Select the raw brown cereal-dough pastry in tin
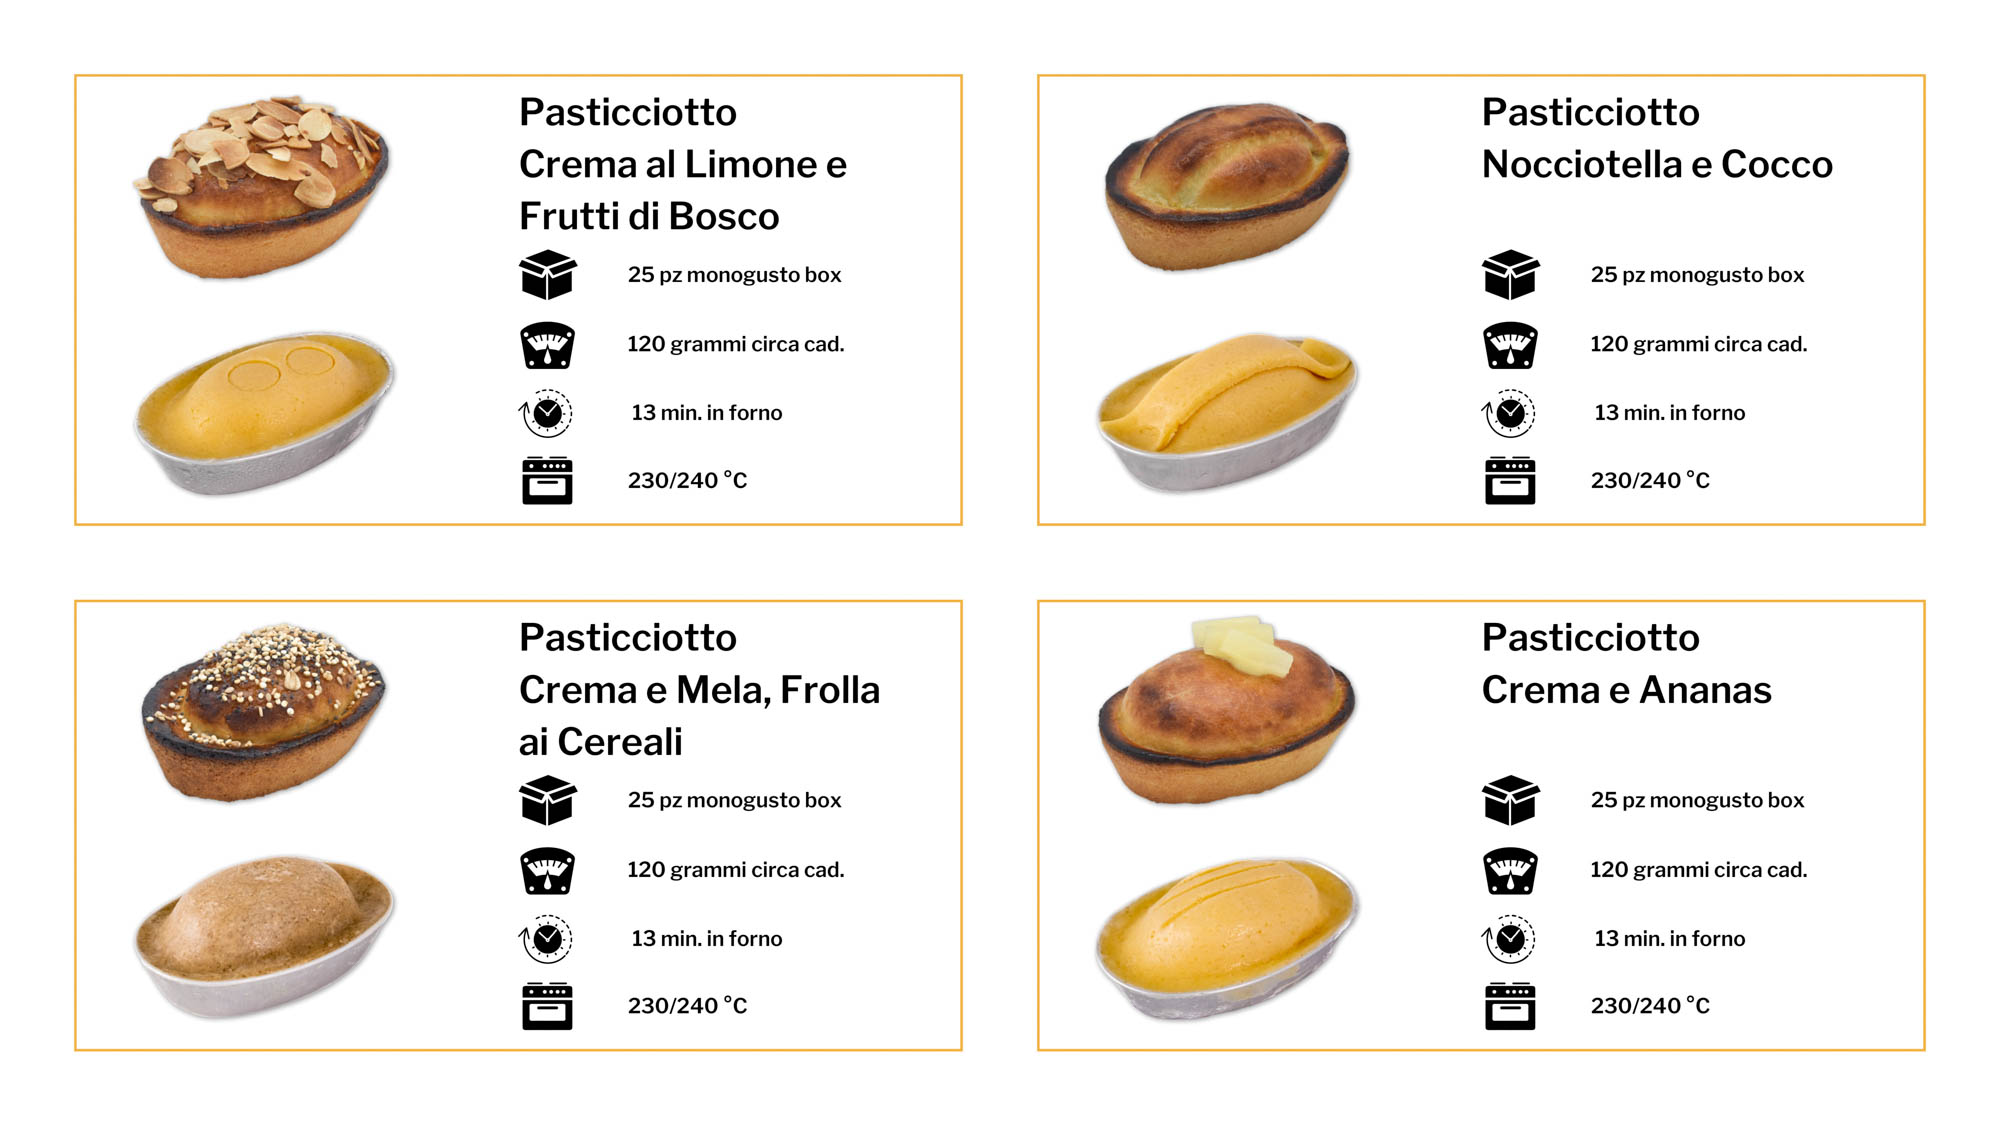Screen dimensions: 2000x1125 [x=264, y=936]
